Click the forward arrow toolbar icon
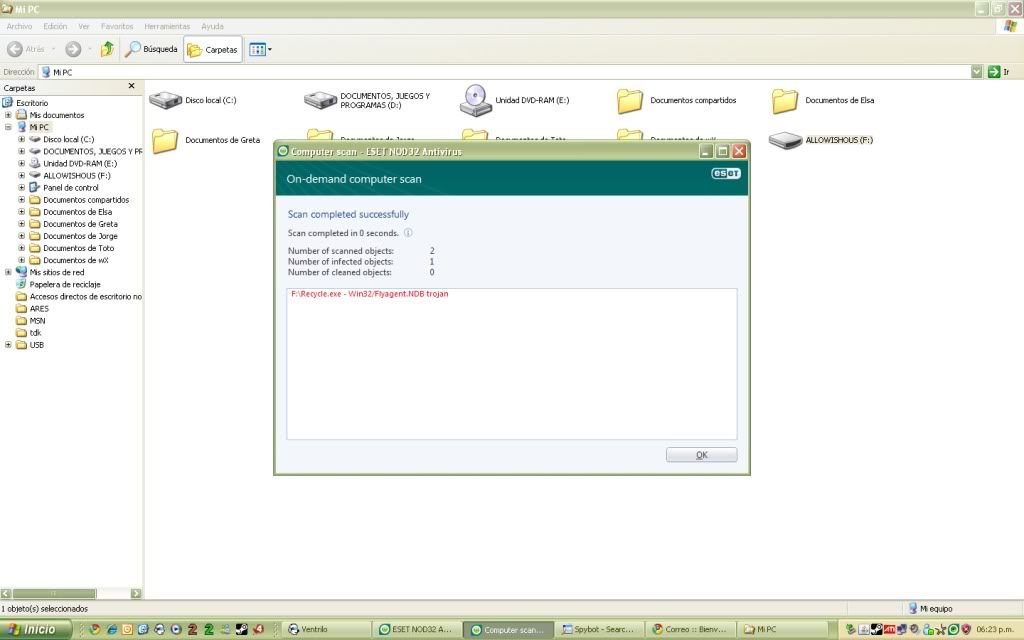Screen dimensions: 1024x640 coord(73,49)
